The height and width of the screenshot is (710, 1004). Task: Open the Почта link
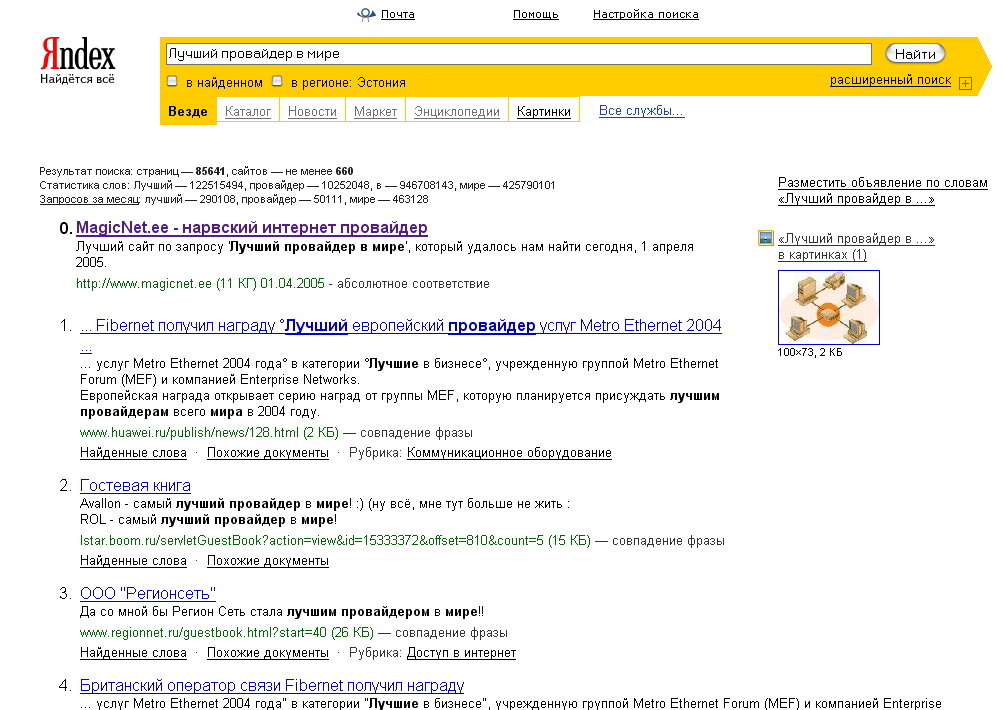pos(398,14)
